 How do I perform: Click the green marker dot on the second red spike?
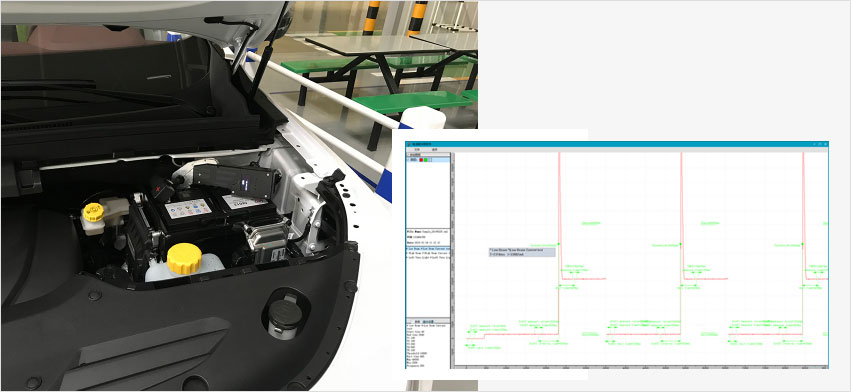click(680, 245)
